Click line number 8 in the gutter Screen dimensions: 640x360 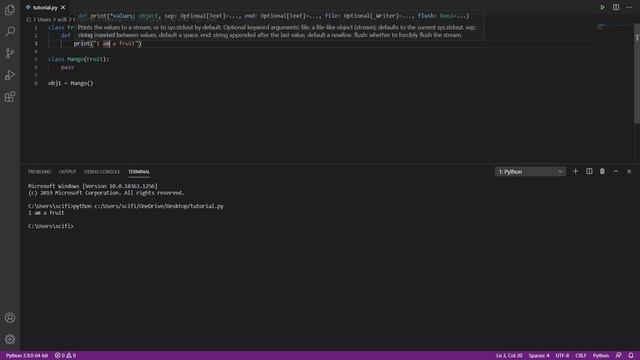[x=36, y=83]
